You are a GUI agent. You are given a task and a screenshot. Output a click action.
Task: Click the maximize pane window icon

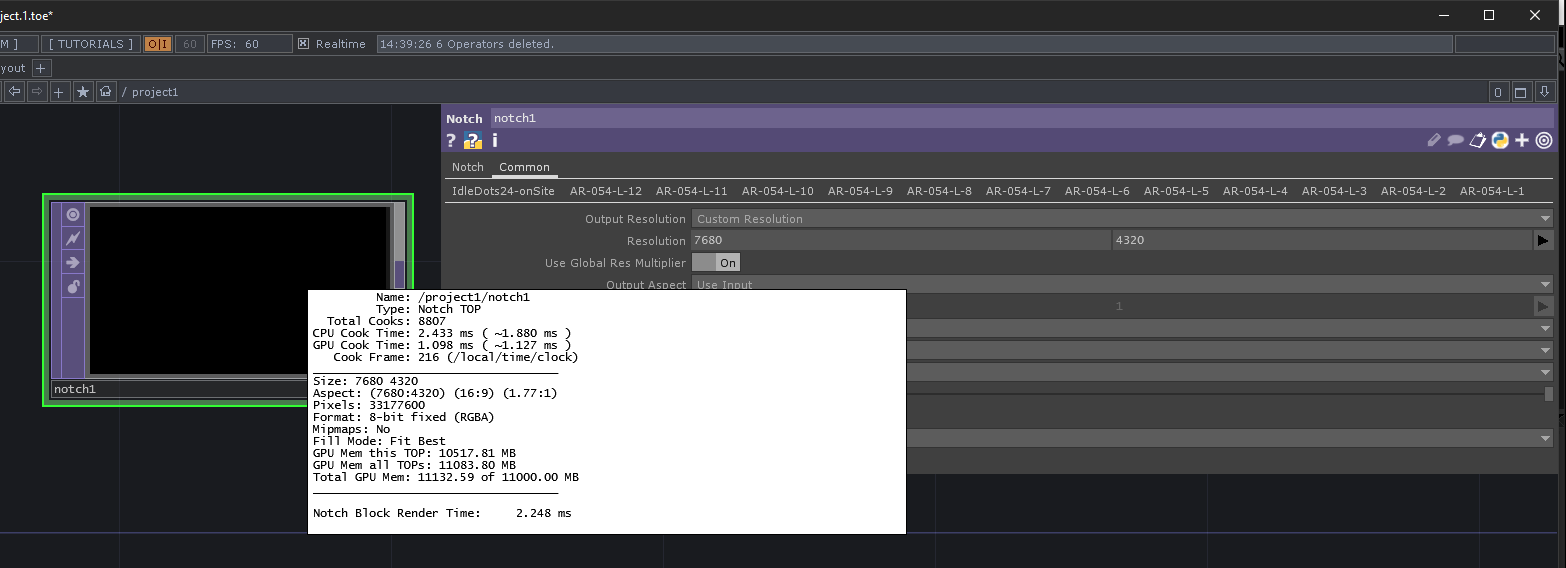1521,93
